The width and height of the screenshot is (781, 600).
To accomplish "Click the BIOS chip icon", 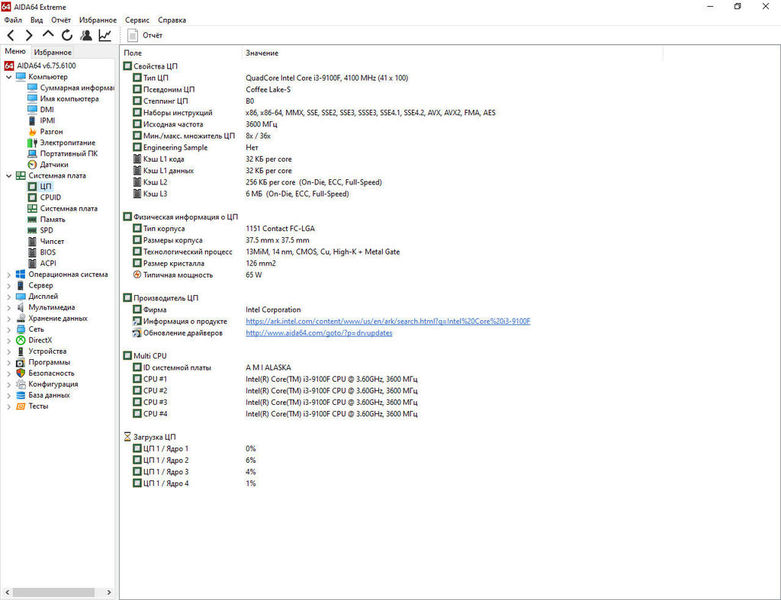I will point(32,252).
